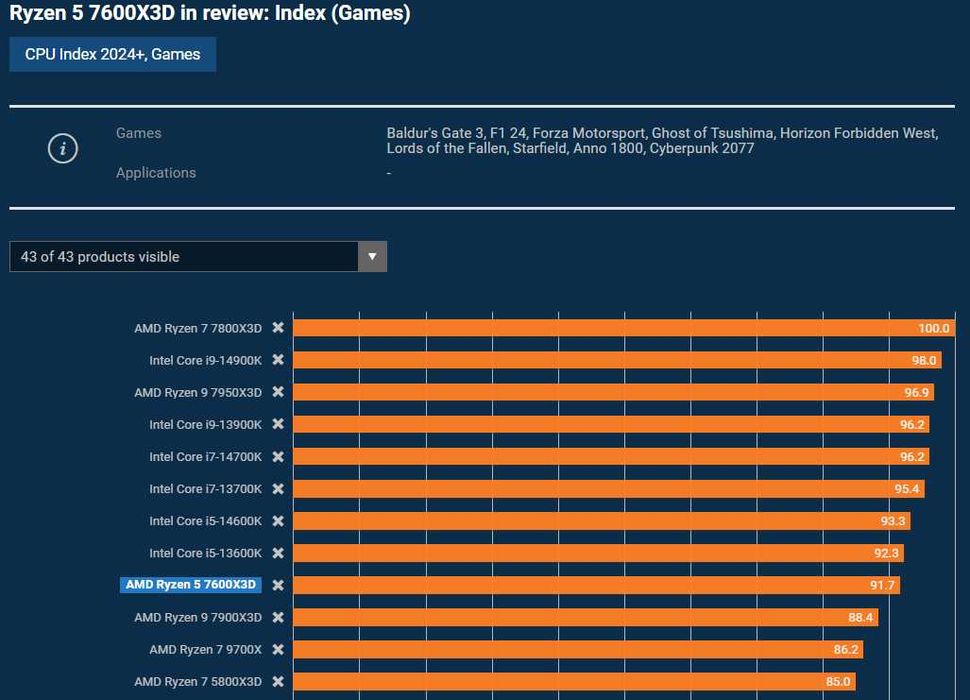Click the 'Applications' info label
The height and width of the screenshot is (700, 970).
pos(156,173)
